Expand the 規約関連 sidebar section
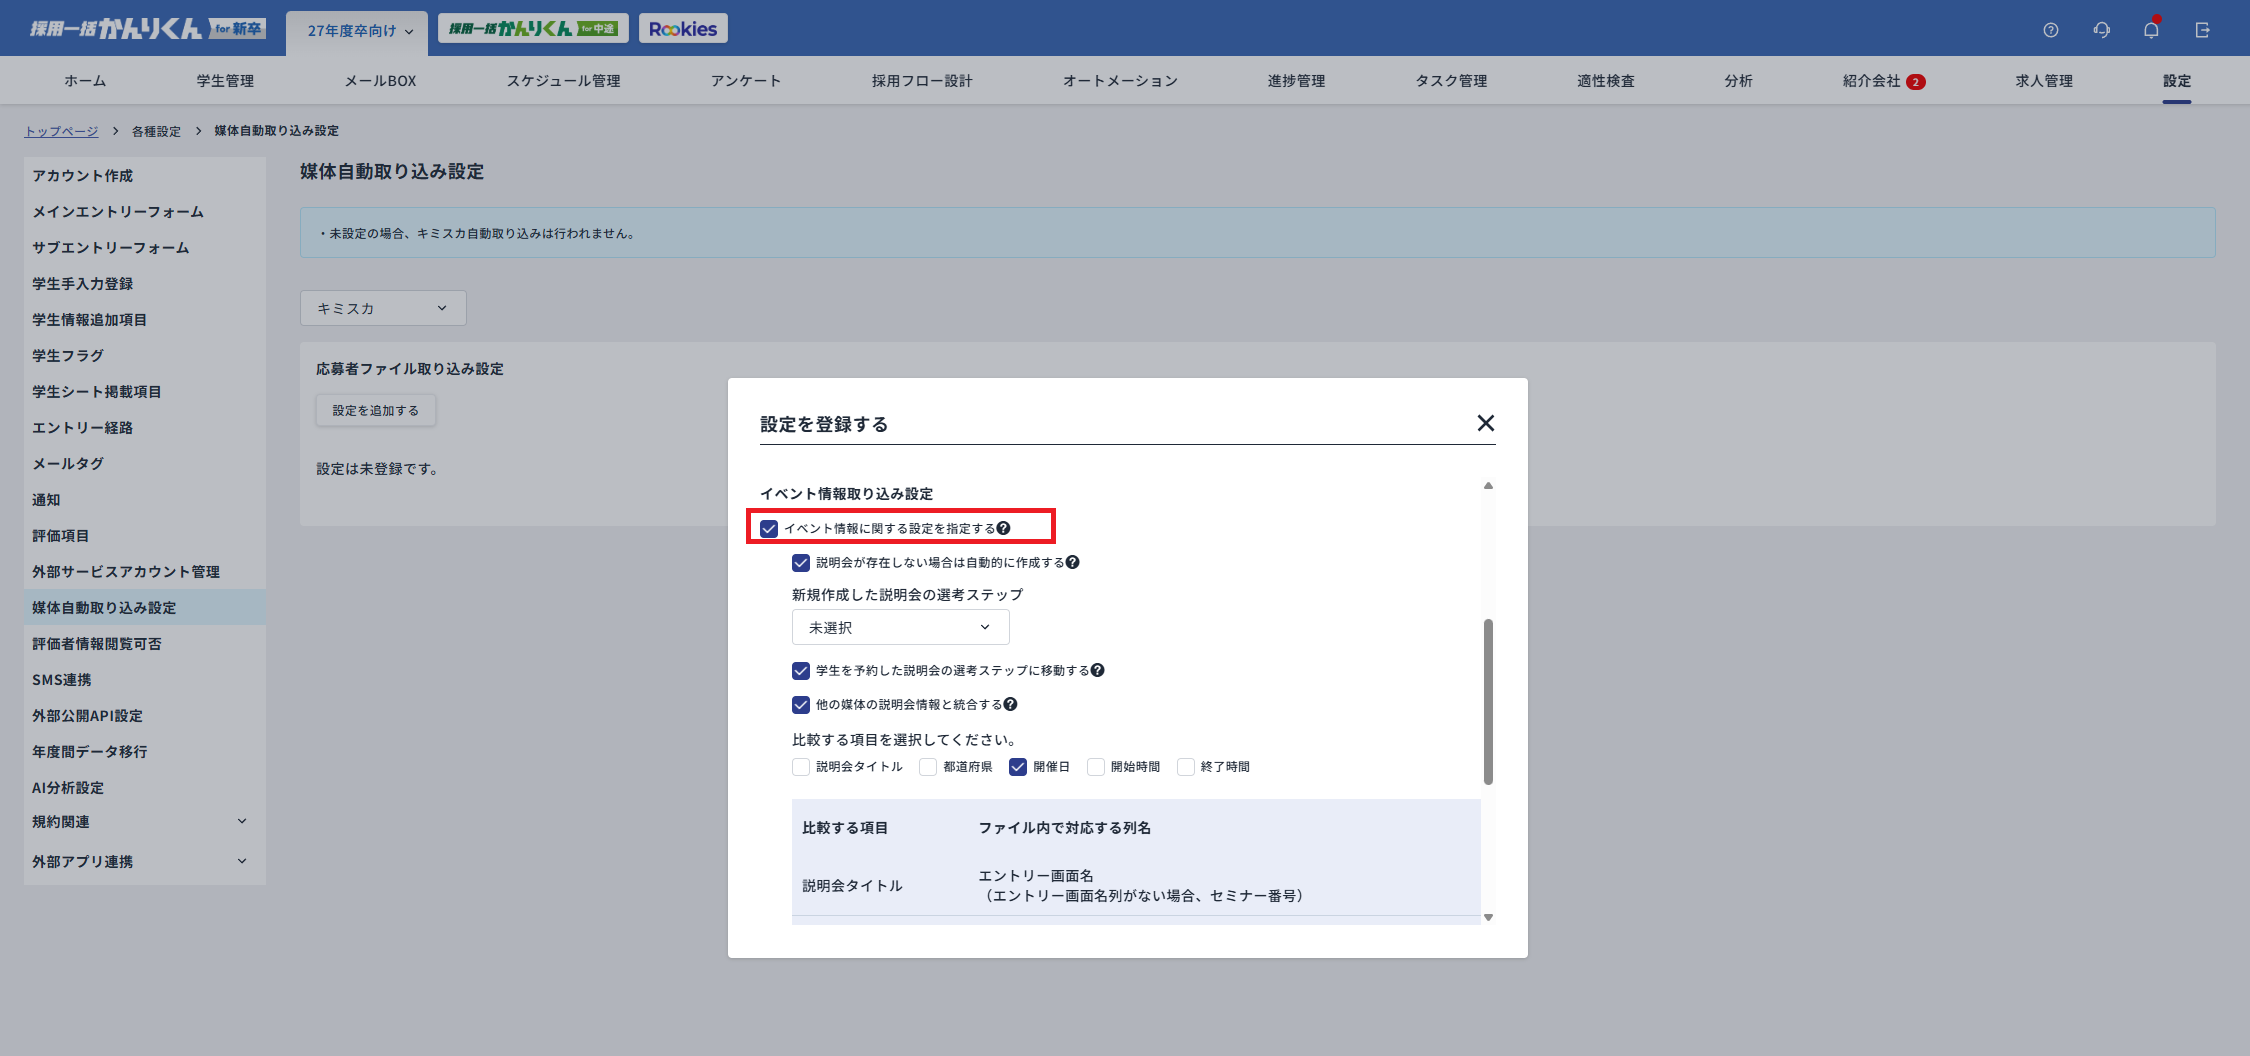This screenshot has width=2250, height=1056. tap(140, 821)
